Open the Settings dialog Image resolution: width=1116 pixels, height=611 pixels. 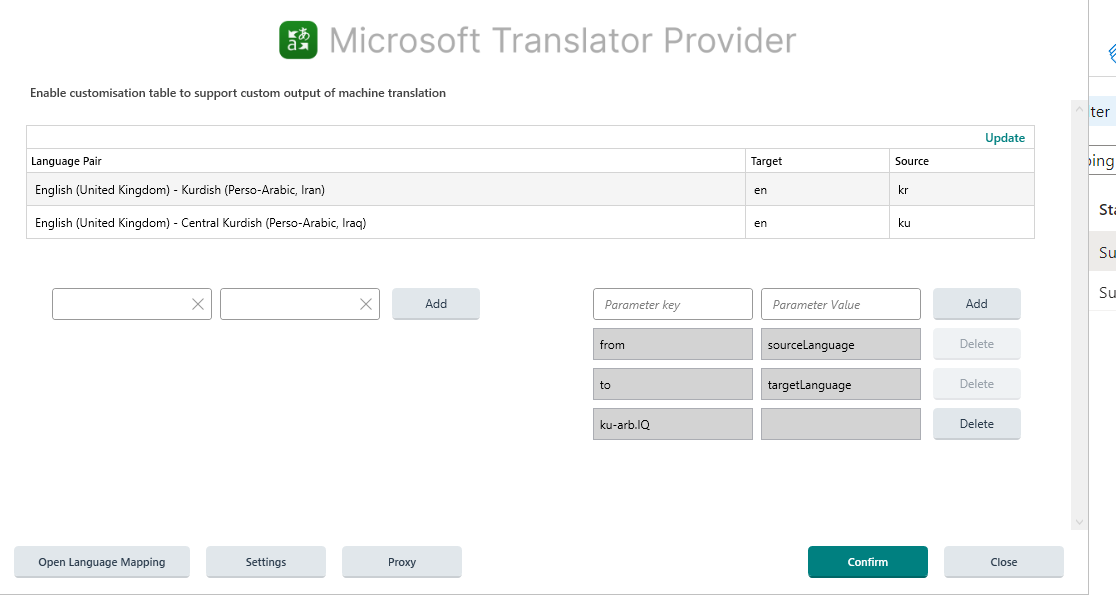[x=265, y=562]
